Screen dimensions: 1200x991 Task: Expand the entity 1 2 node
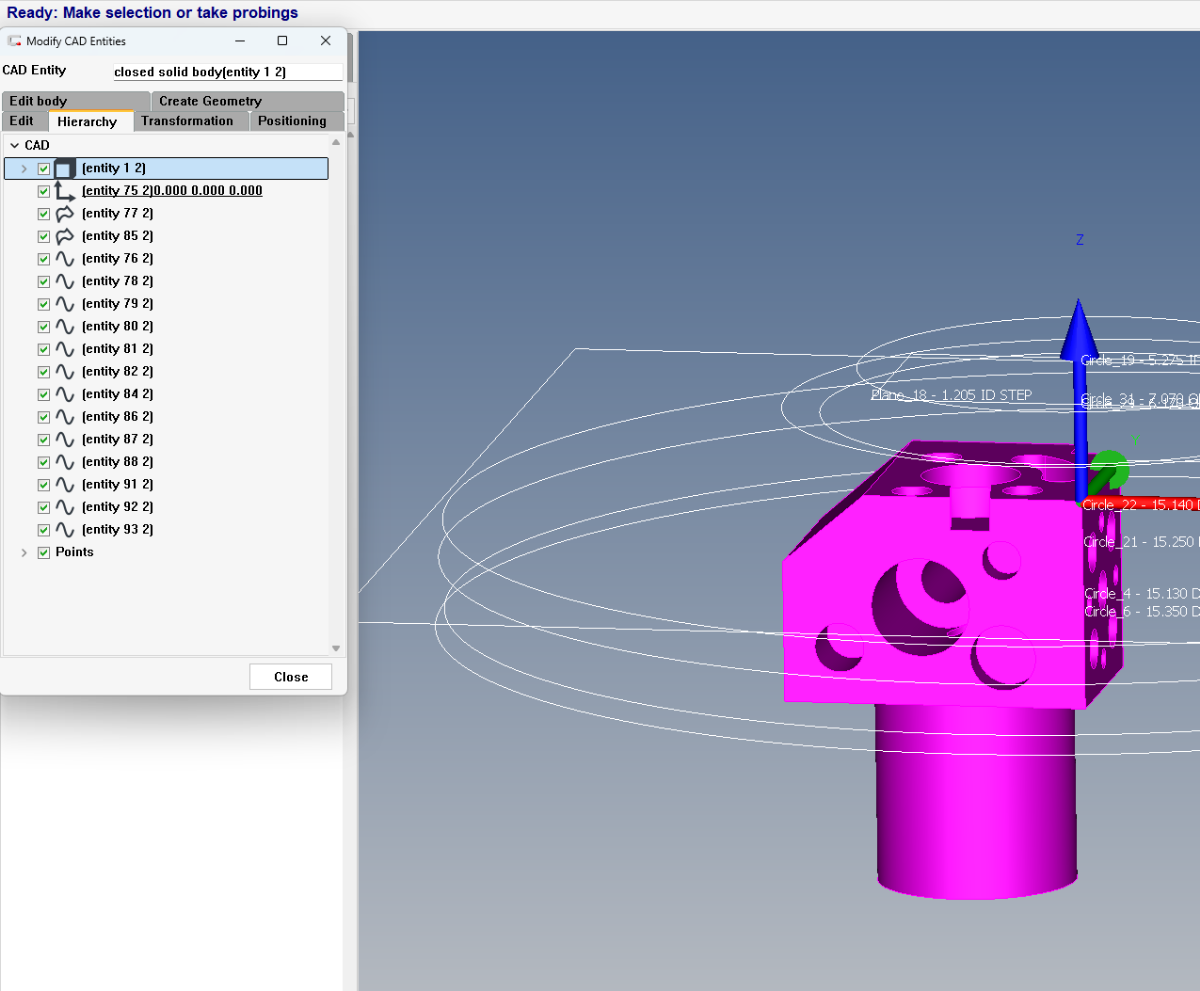[24, 169]
